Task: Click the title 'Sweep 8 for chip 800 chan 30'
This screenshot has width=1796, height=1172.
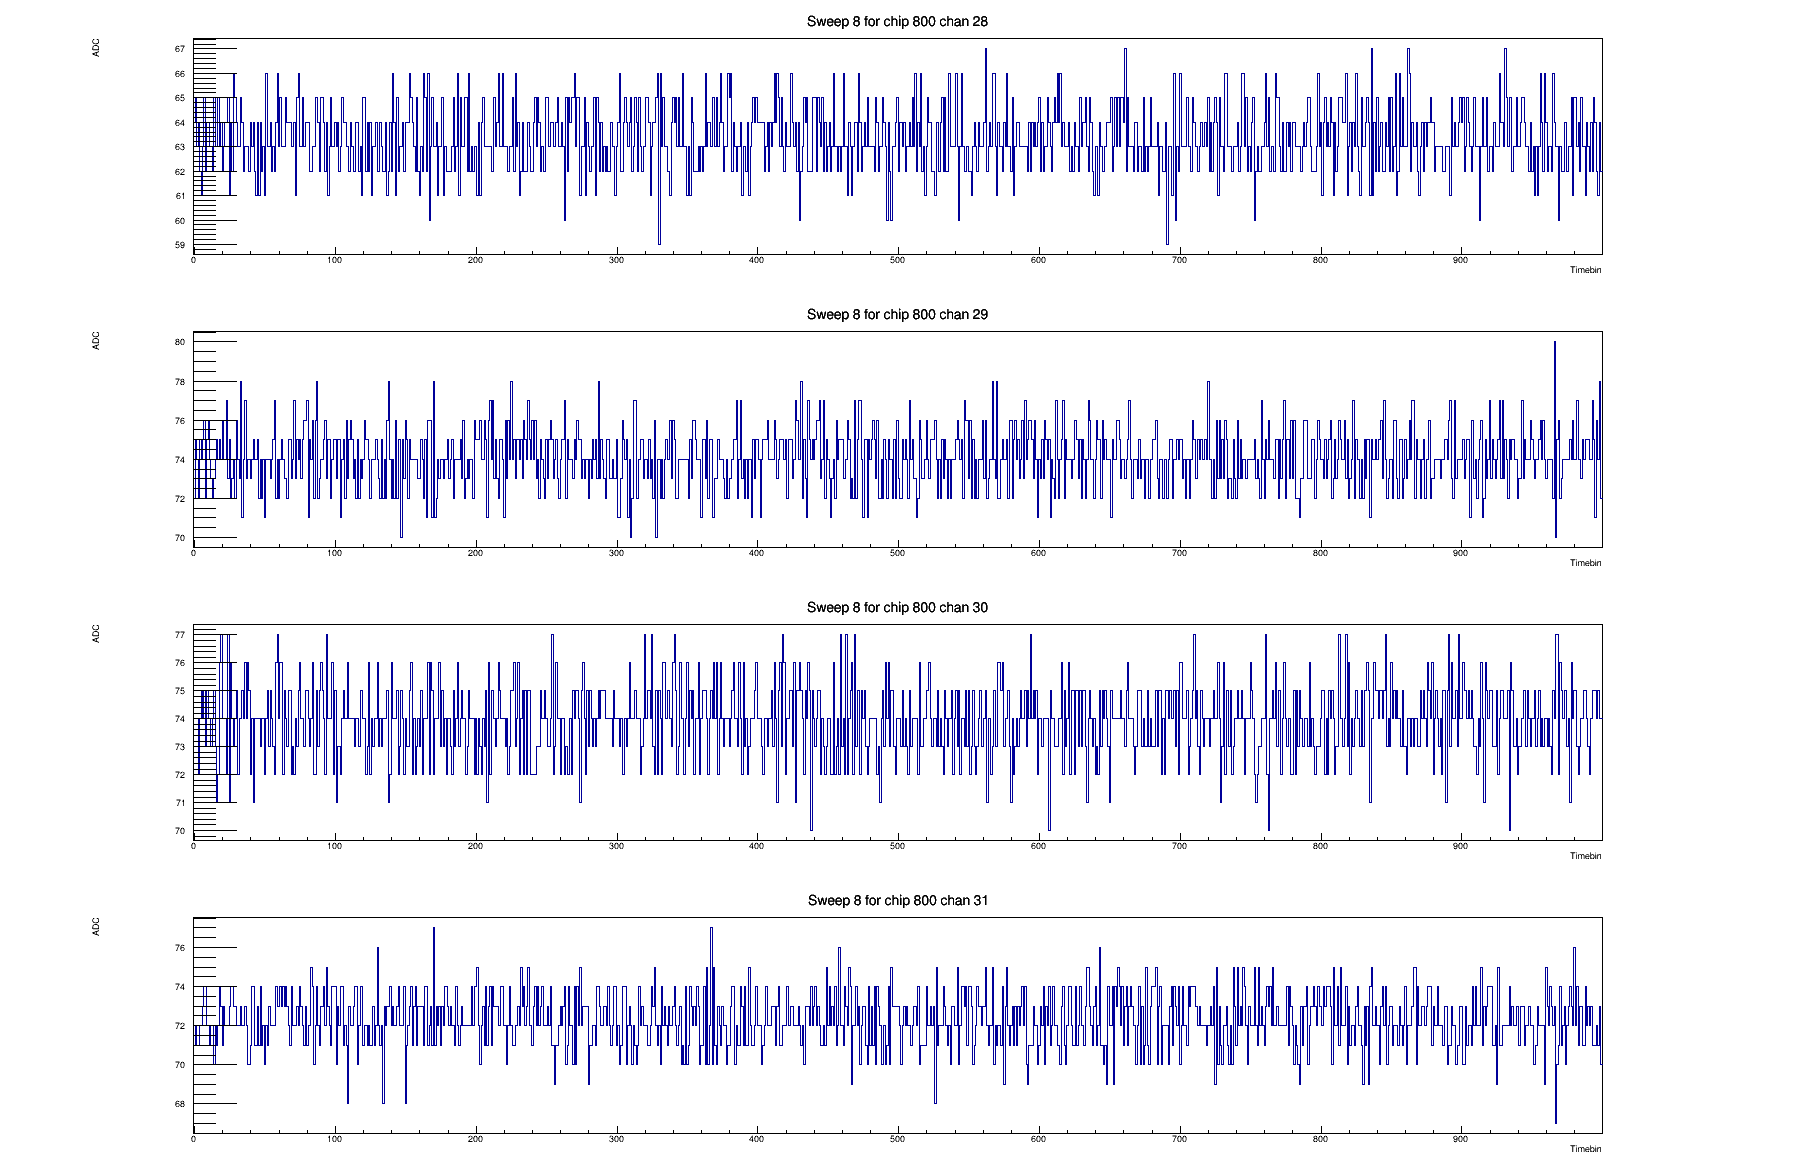Action: [x=897, y=607]
